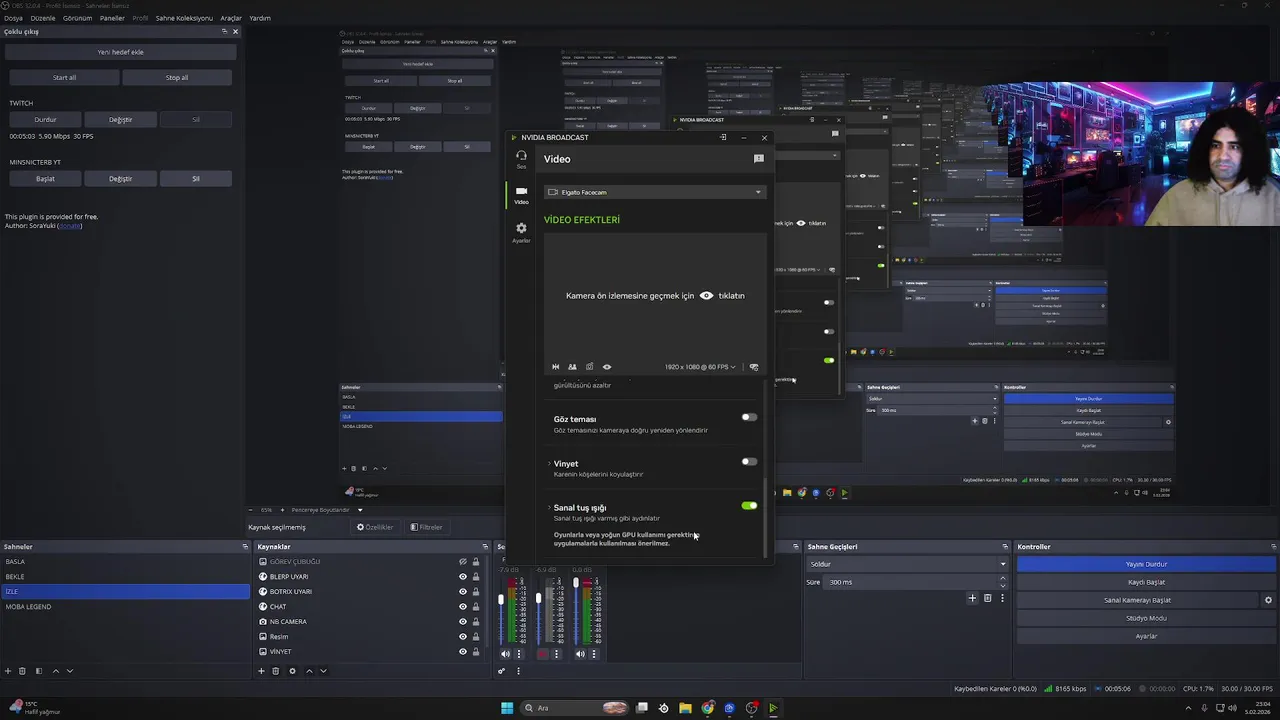Open the Düzenle menu
Image resolution: width=1280 pixels, height=720 pixels.
pos(43,18)
